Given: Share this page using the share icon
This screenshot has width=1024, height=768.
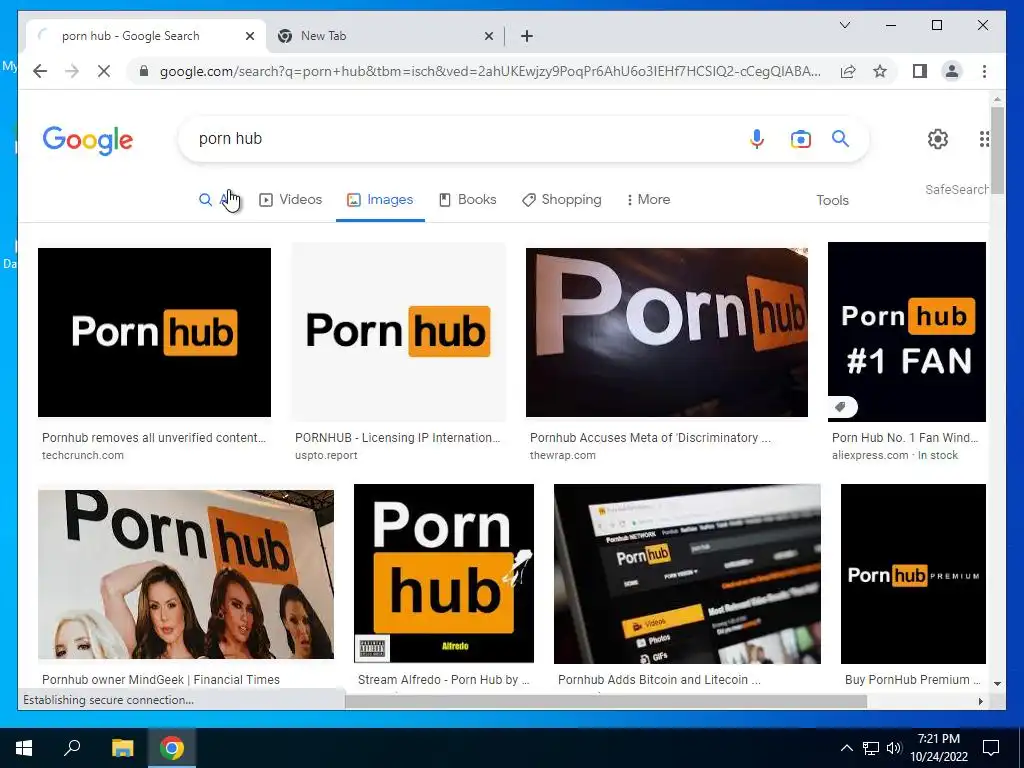Looking at the screenshot, I should 848,71.
